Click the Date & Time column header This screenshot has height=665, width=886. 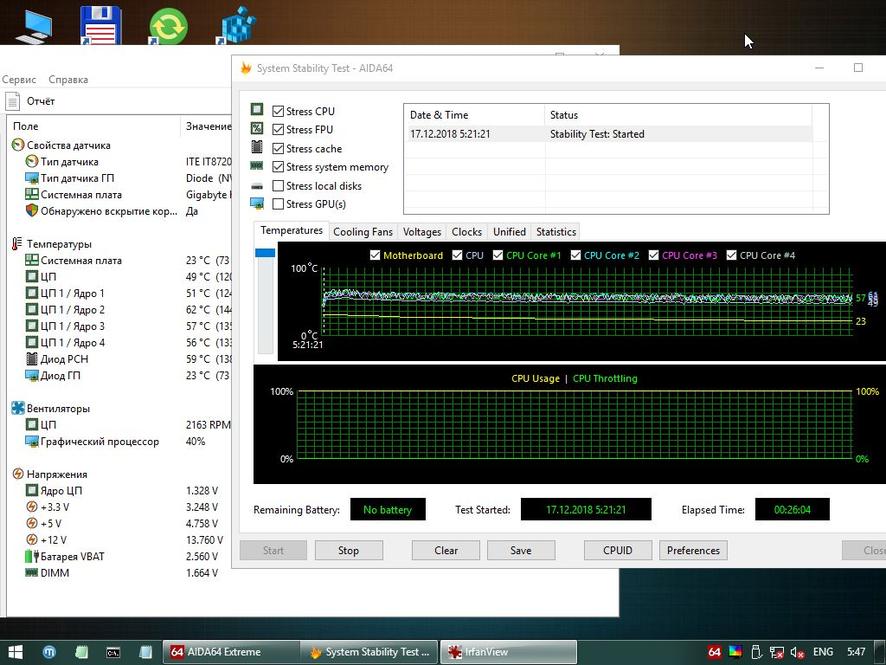pos(475,115)
